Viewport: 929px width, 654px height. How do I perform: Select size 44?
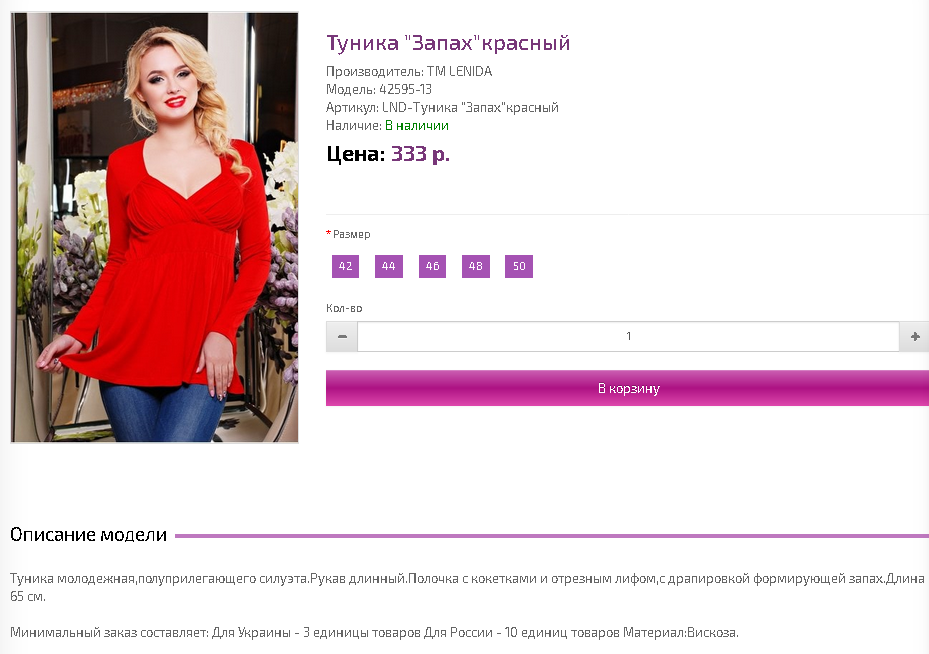click(x=389, y=266)
